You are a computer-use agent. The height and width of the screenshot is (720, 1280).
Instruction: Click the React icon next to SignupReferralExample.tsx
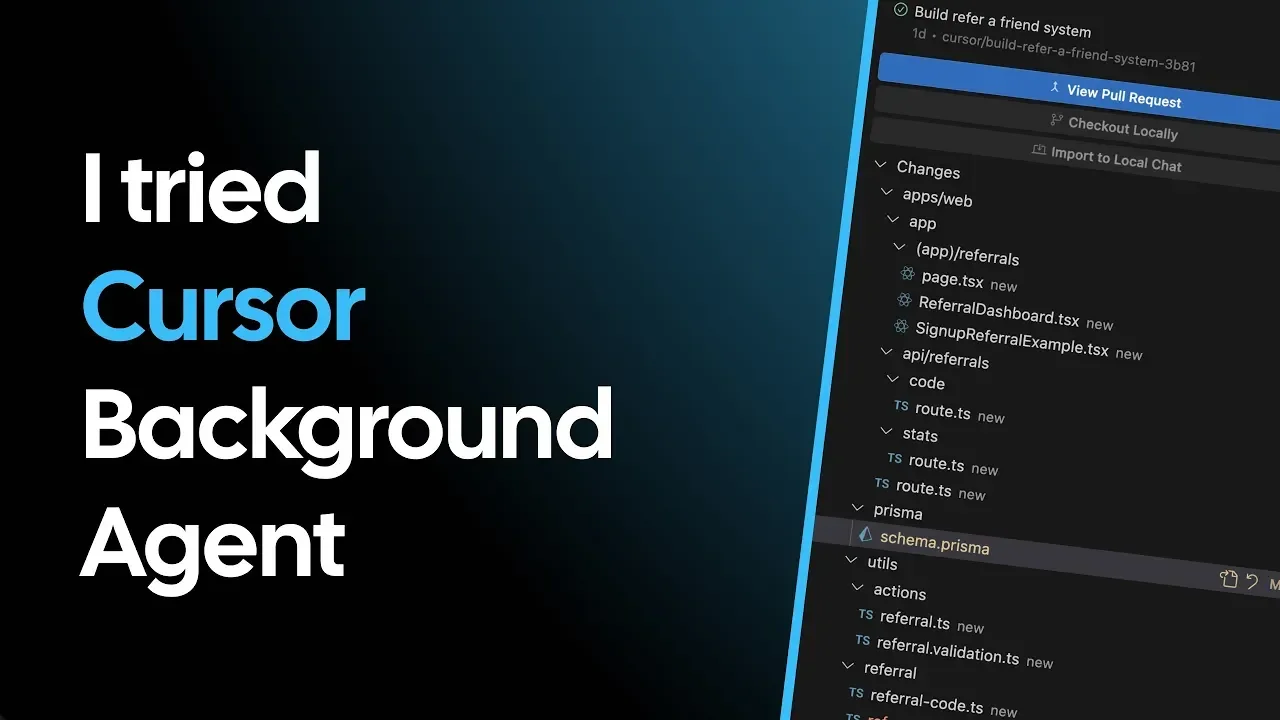pos(903,326)
